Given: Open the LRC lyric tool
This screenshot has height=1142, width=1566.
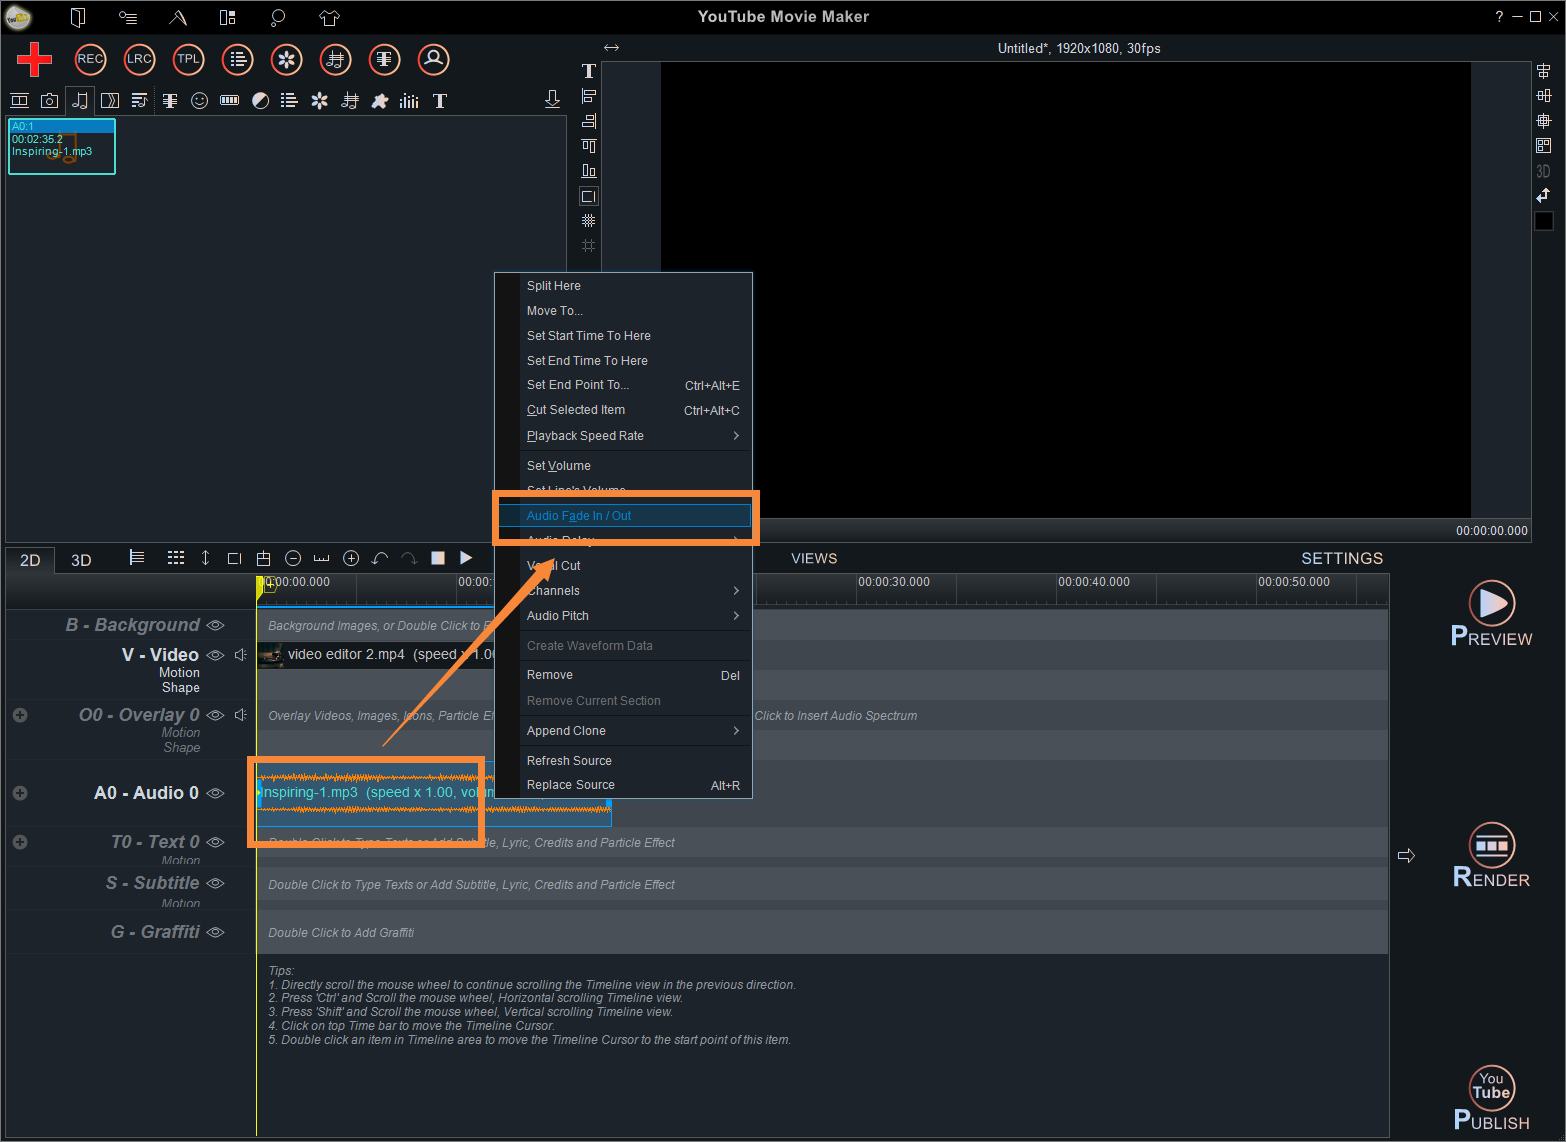Looking at the screenshot, I should [139, 59].
